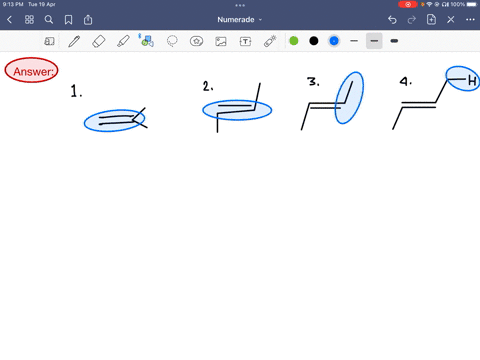480x360 pixels.
Task: Select the Shapes tool
Action: [147, 41]
